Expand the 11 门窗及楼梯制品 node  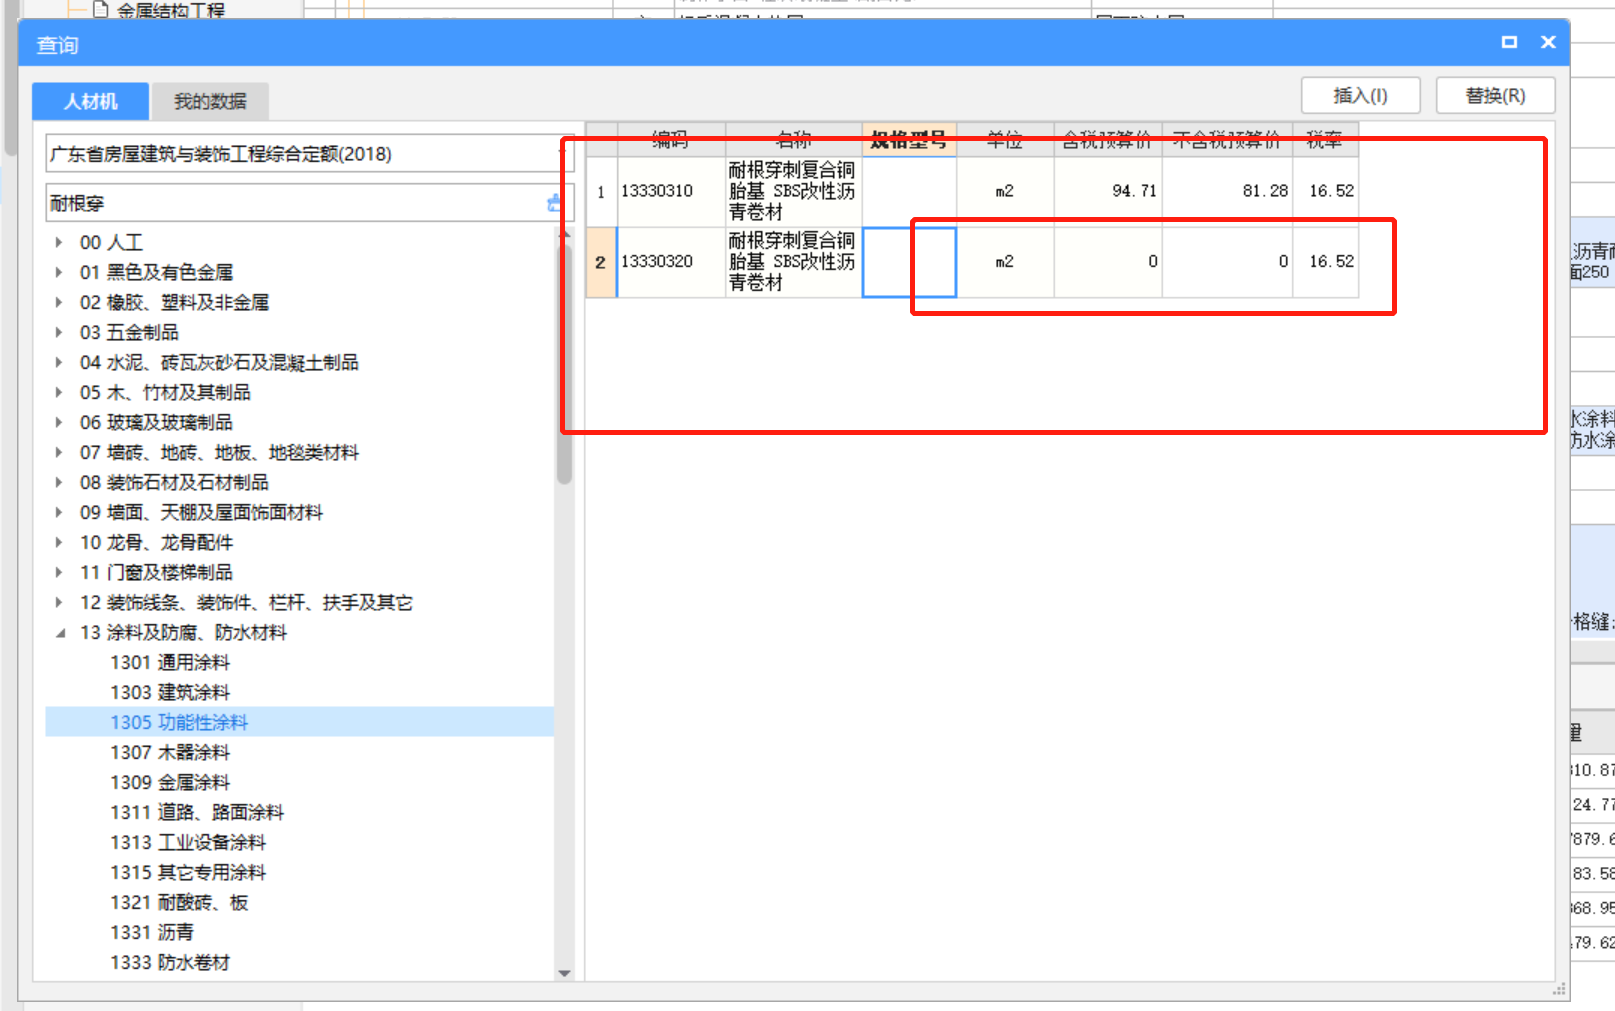59,572
